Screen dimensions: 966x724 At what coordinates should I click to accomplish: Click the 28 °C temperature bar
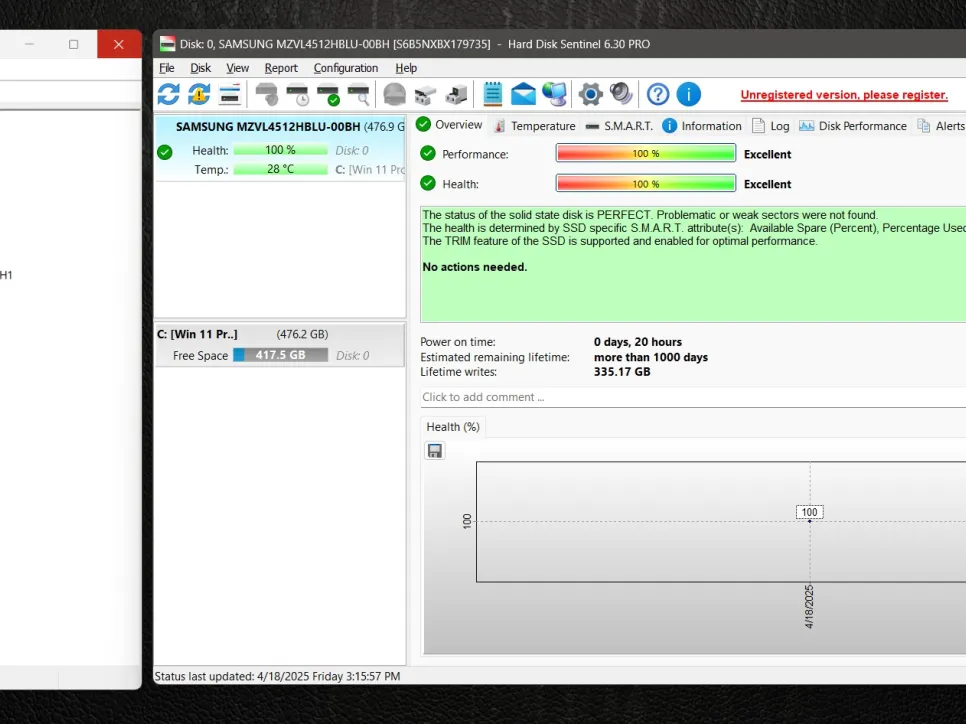point(280,169)
